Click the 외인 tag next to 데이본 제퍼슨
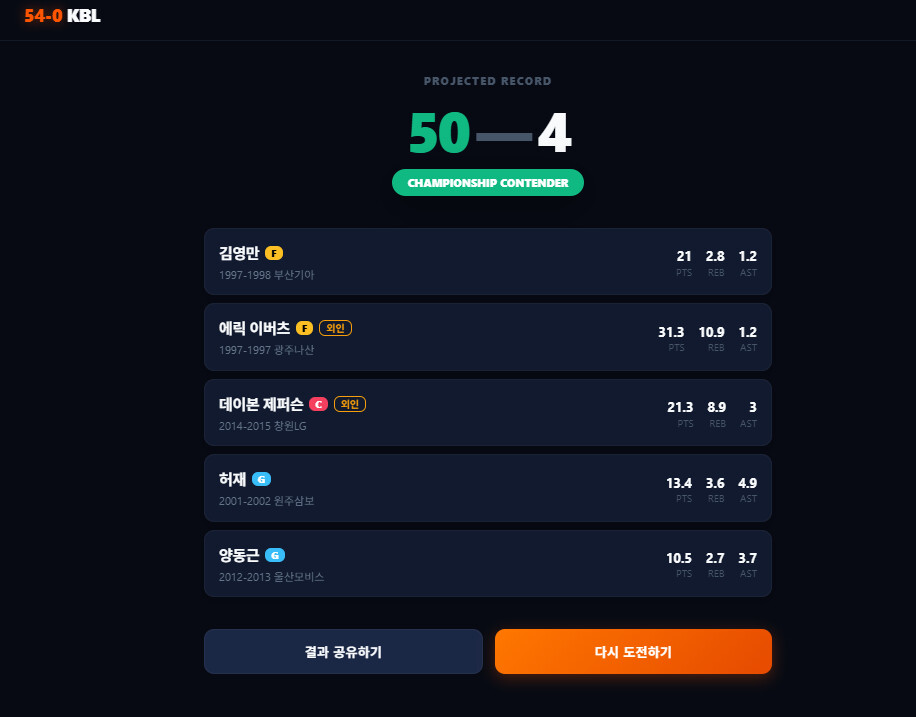This screenshot has height=717, width=916. (350, 404)
